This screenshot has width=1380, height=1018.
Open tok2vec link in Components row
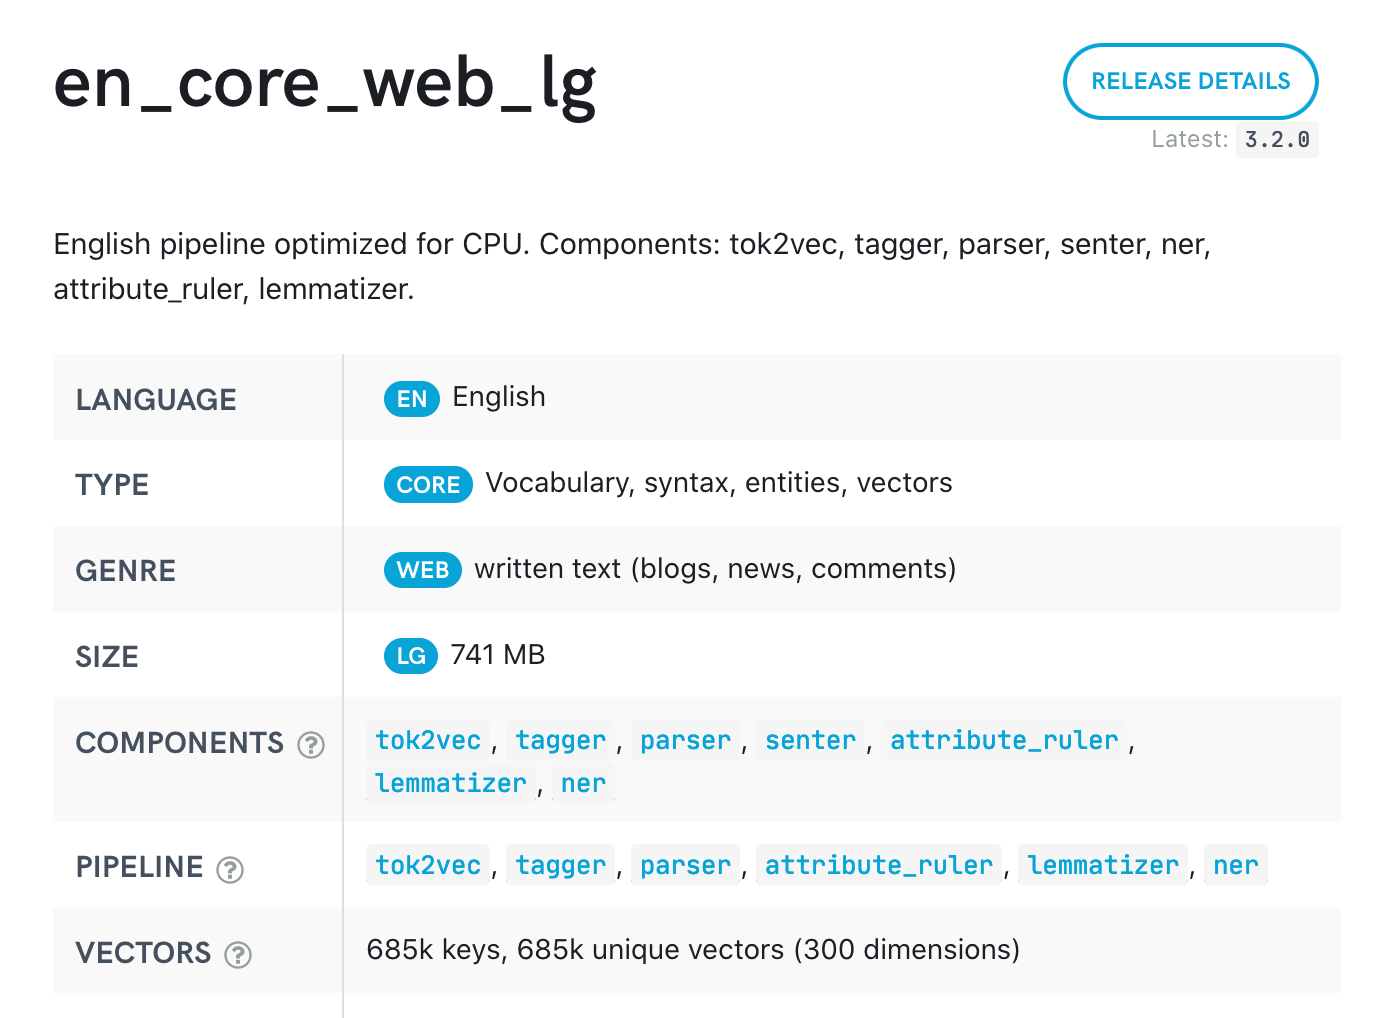(x=428, y=741)
